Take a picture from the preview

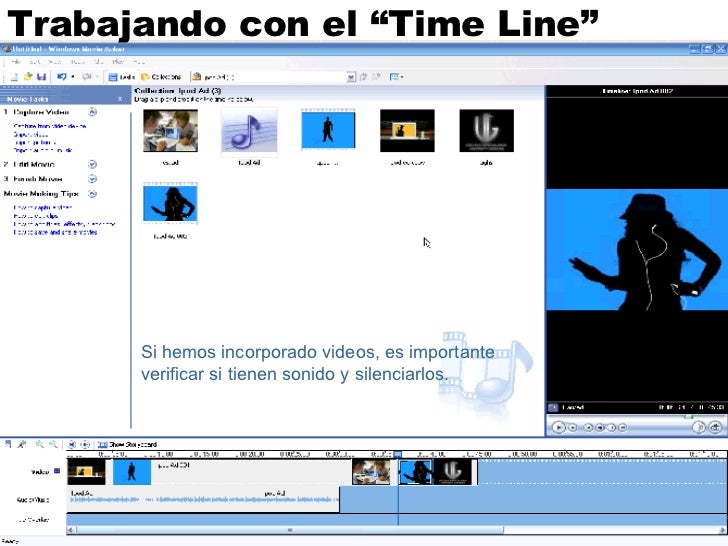[715, 427]
